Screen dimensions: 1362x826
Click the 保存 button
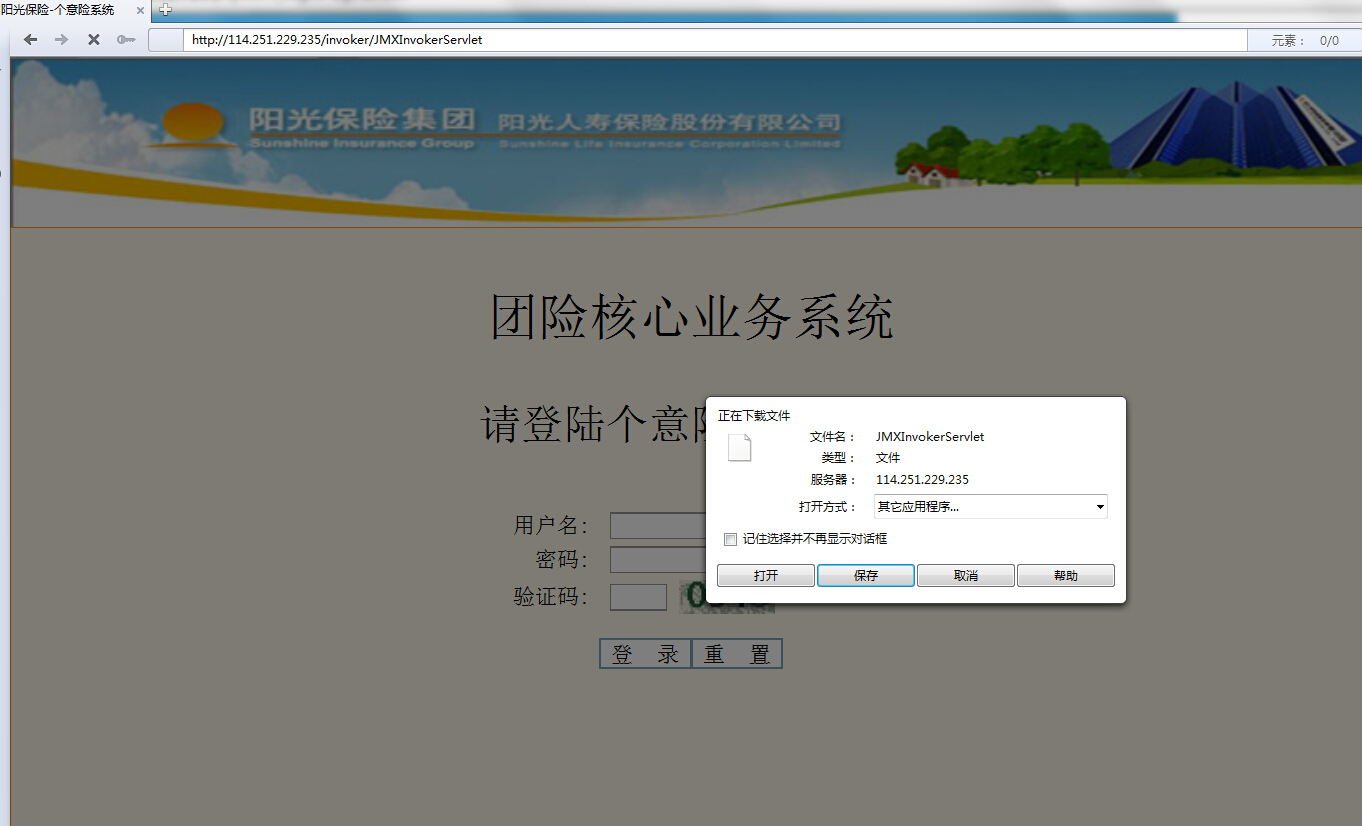tap(866, 576)
